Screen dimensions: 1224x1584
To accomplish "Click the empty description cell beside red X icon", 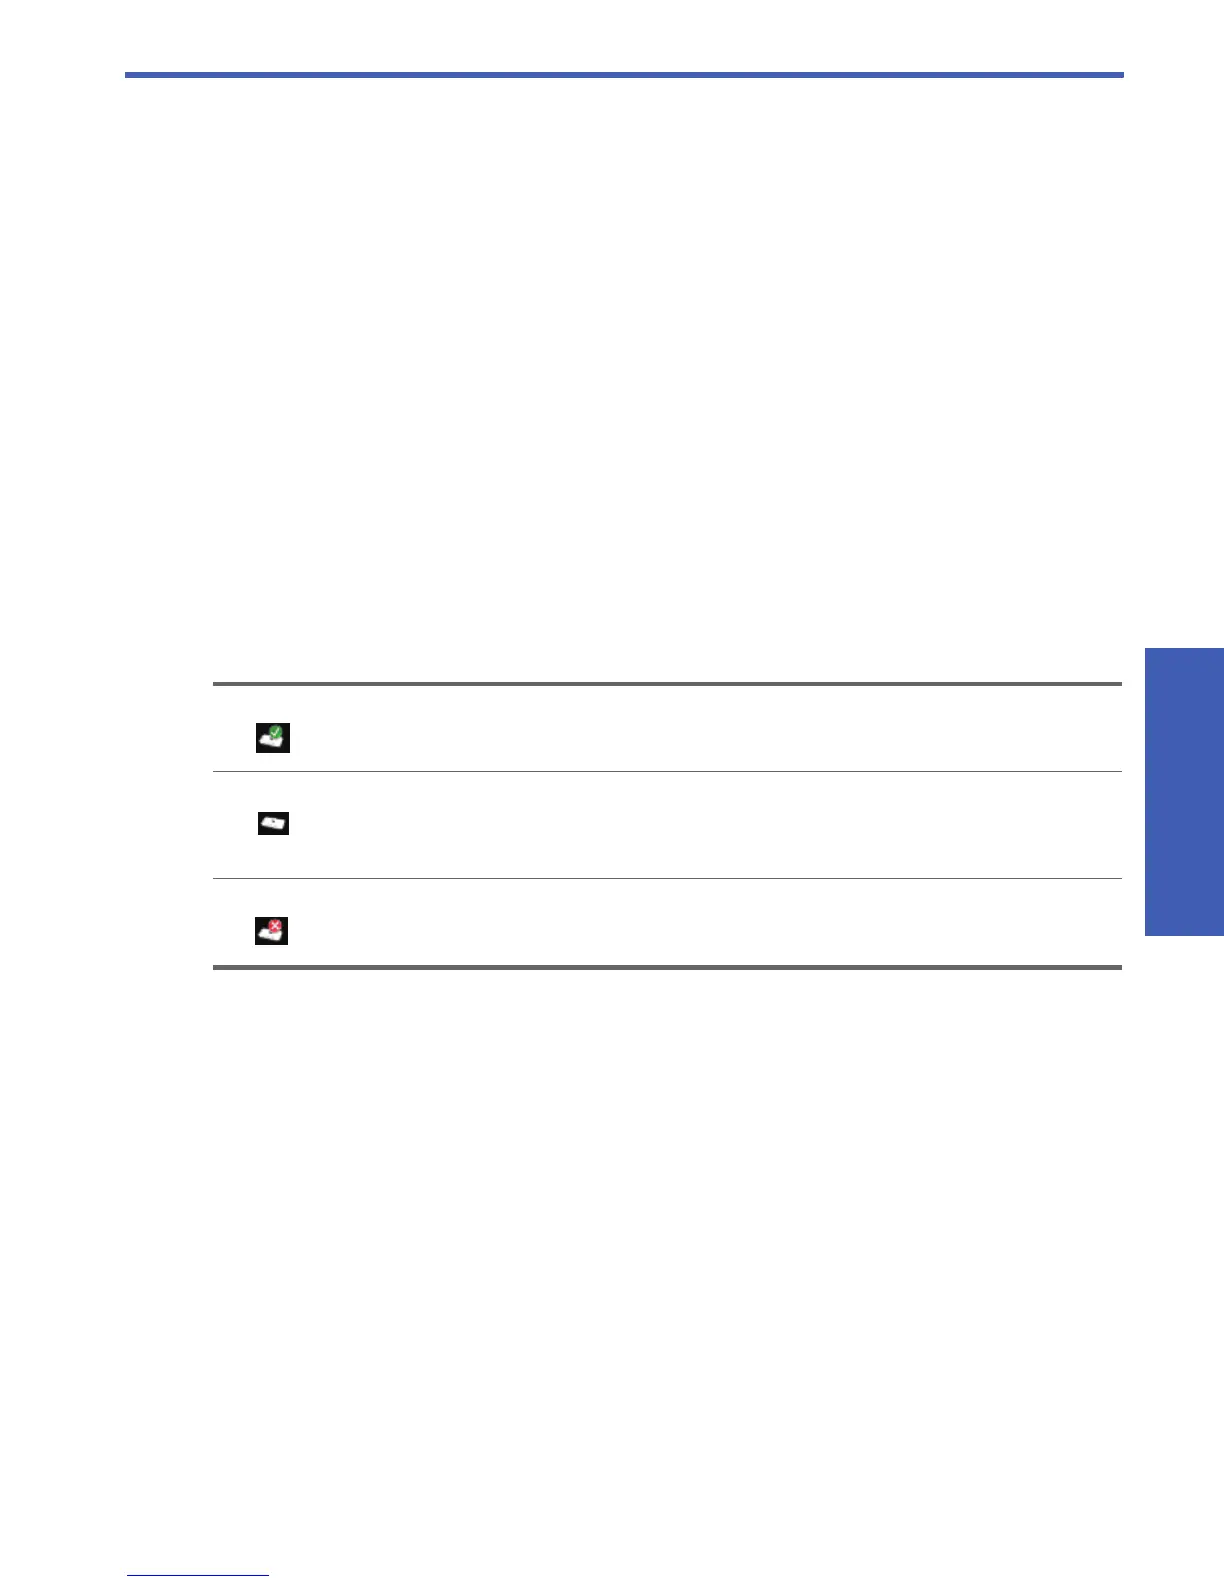I will click(x=700, y=923).
